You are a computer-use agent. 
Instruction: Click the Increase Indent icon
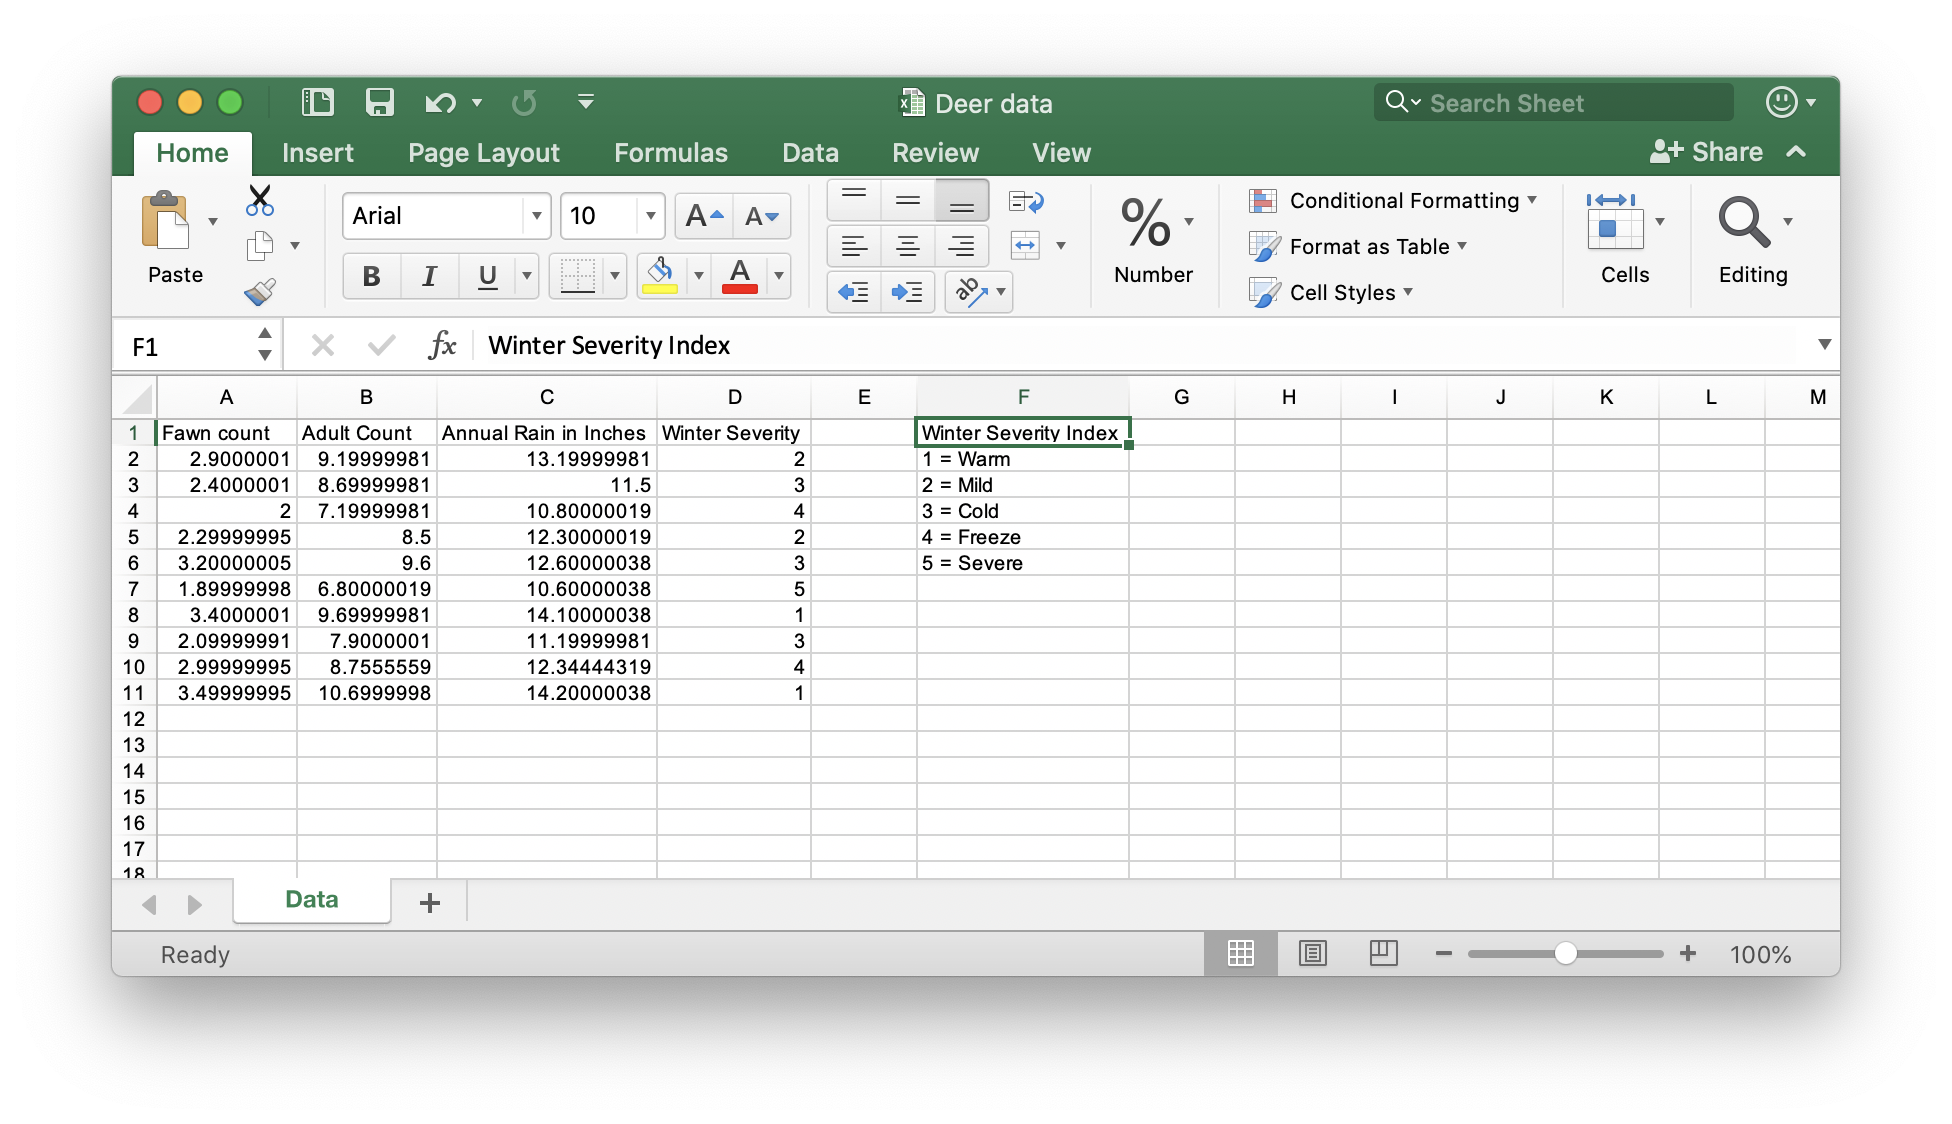coord(907,292)
